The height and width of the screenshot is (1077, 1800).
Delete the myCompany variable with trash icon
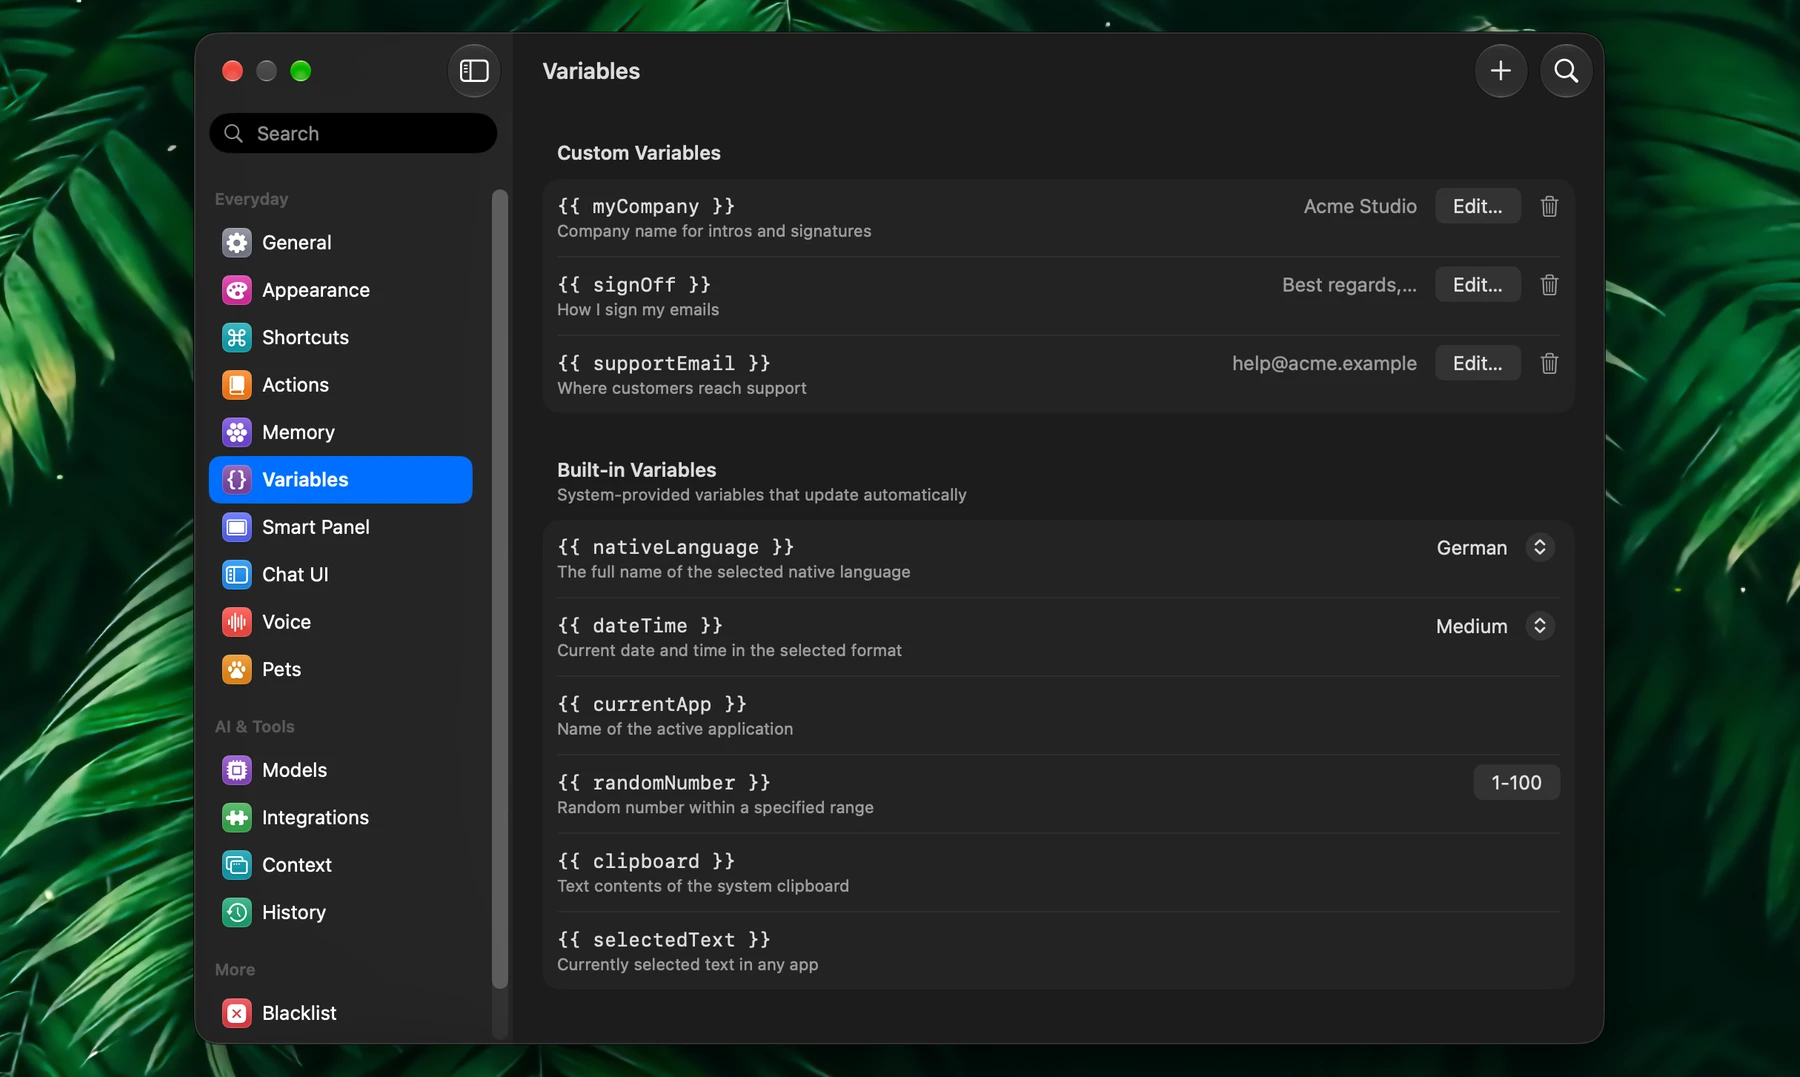pos(1549,206)
